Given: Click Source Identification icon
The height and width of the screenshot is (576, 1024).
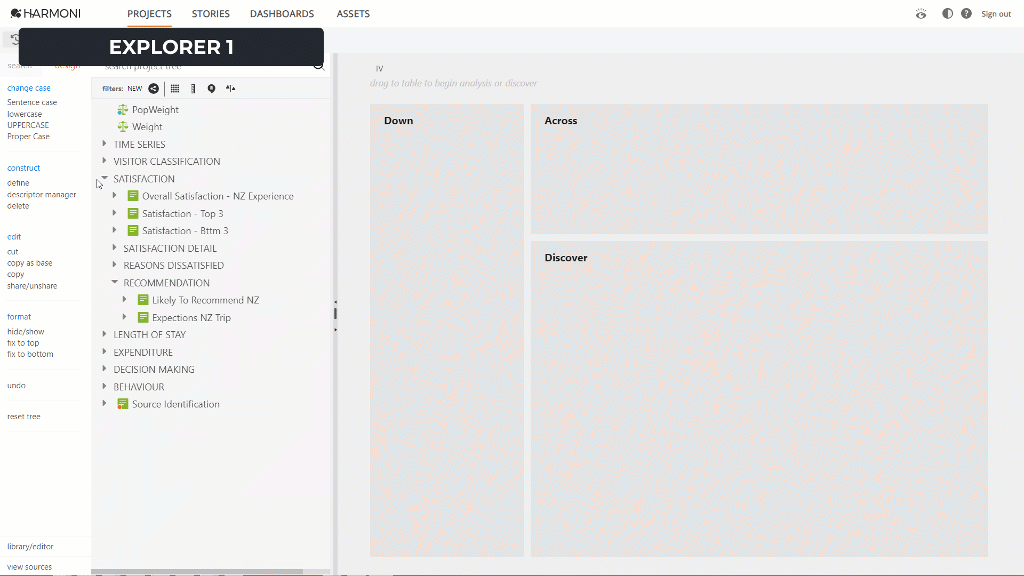Looking at the screenshot, I should [x=123, y=404].
